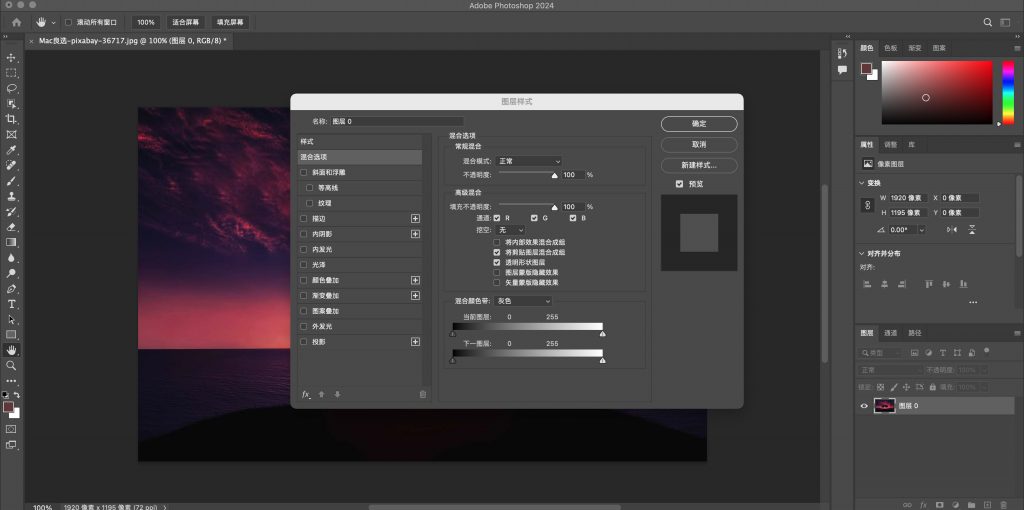Select the Crop tool
1024x510 pixels.
11,119
